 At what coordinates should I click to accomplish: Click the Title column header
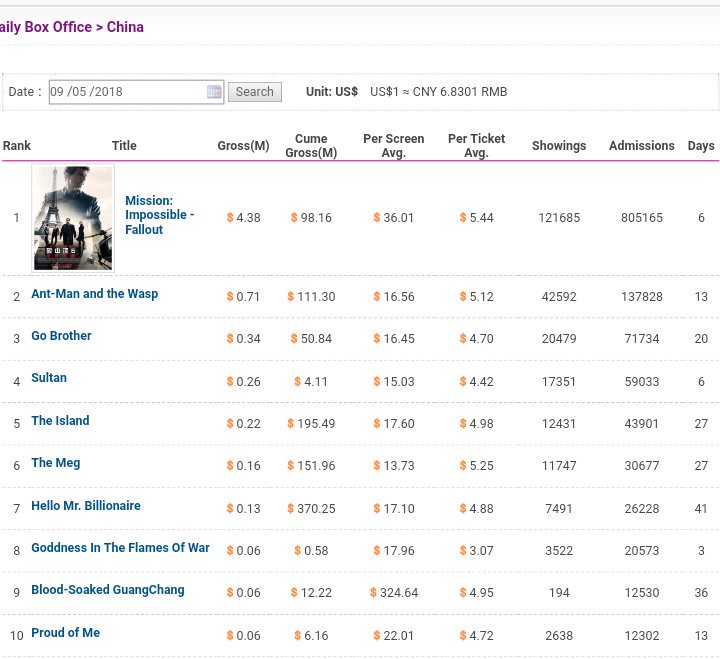124,146
